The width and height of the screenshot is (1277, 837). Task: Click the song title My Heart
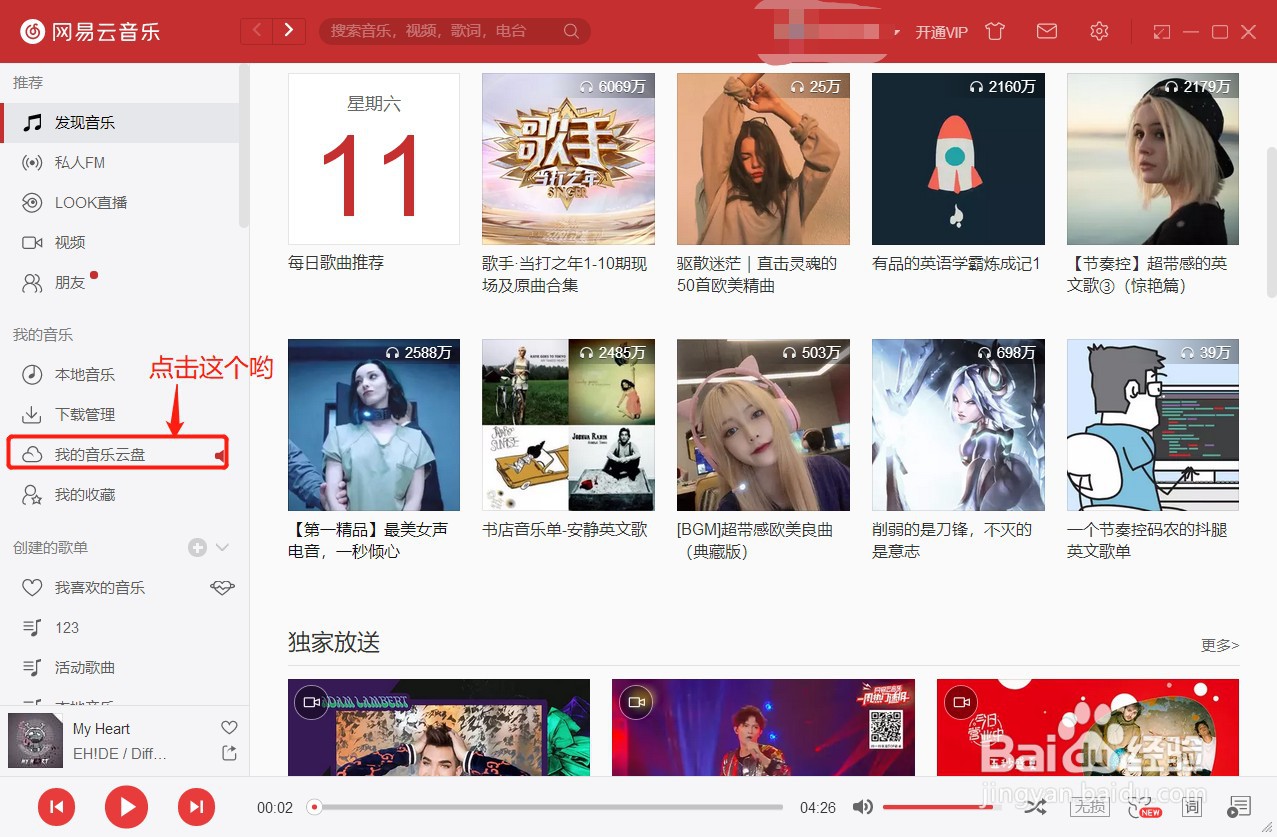click(101, 728)
